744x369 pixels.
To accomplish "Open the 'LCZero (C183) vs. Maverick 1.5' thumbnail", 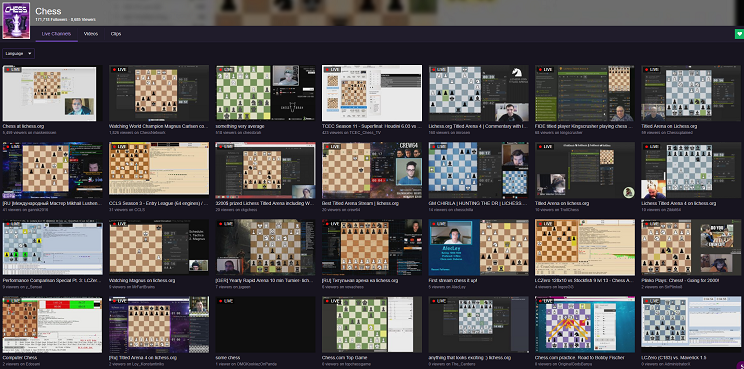I will pyautogui.click(x=691, y=325).
